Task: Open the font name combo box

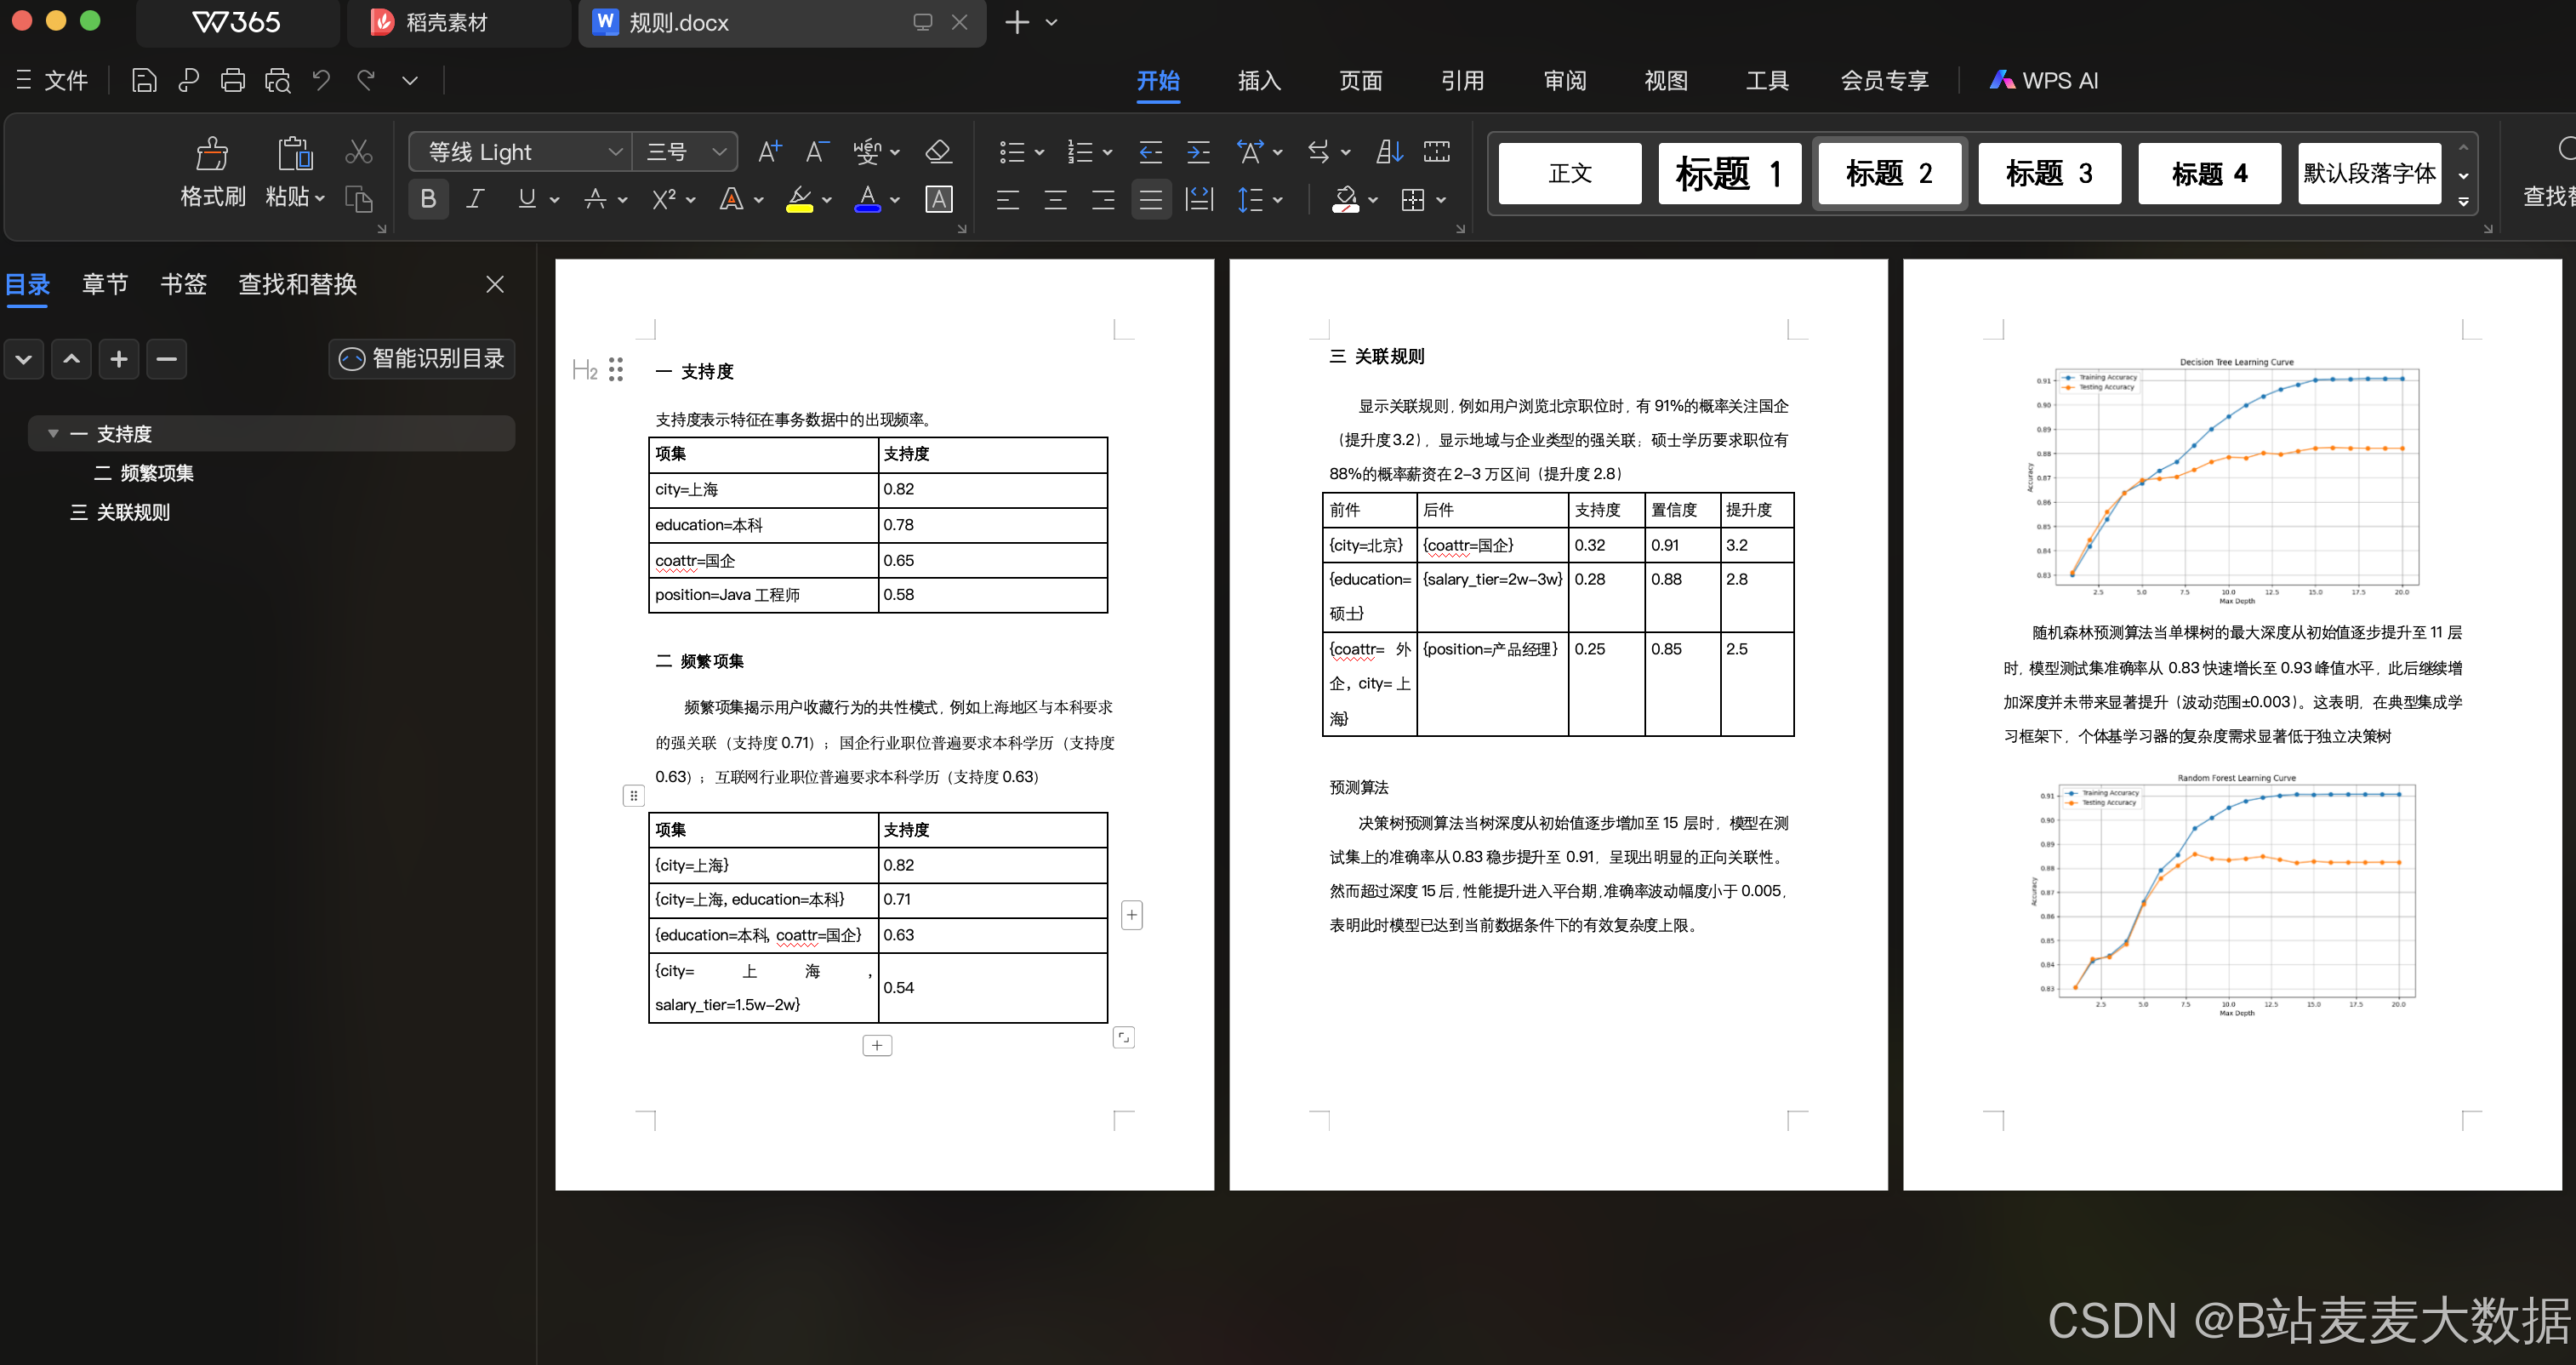Action: [x=519, y=152]
